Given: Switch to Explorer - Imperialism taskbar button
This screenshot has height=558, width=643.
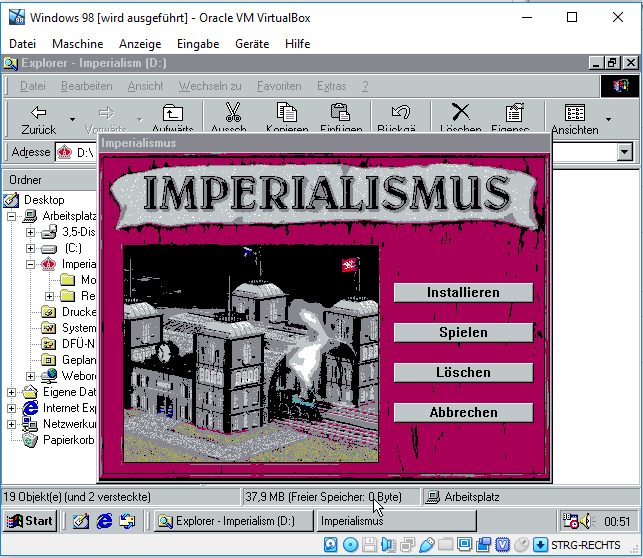Looking at the screenshot, I should [x=233, y=521].
